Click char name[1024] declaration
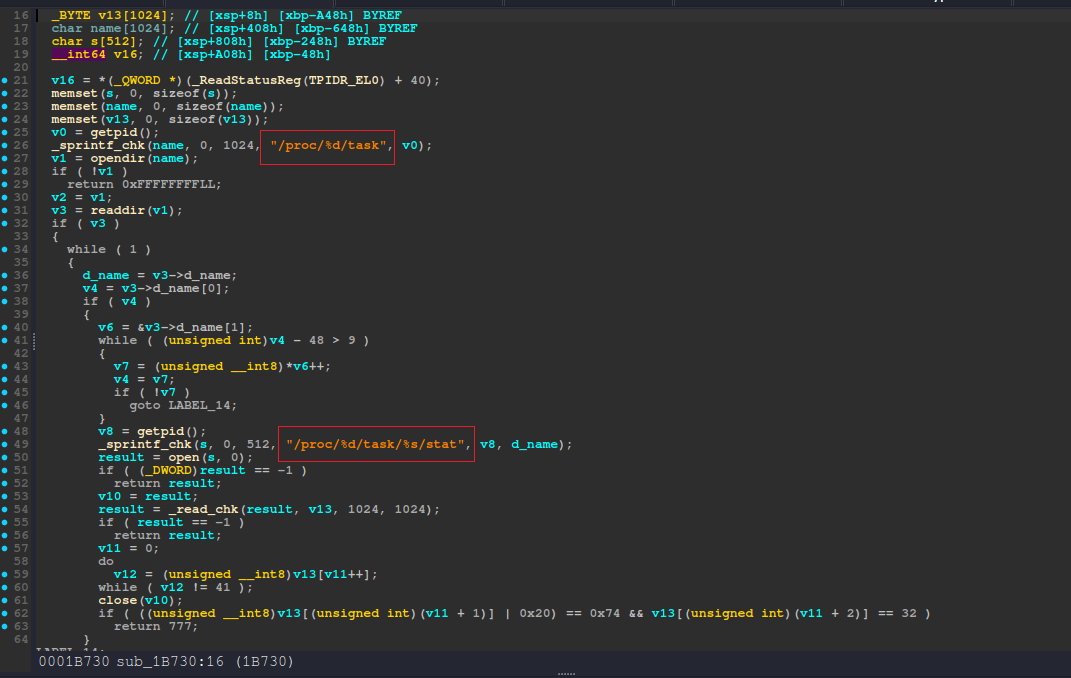1071x678 pixels. click(x=113, y=28)
